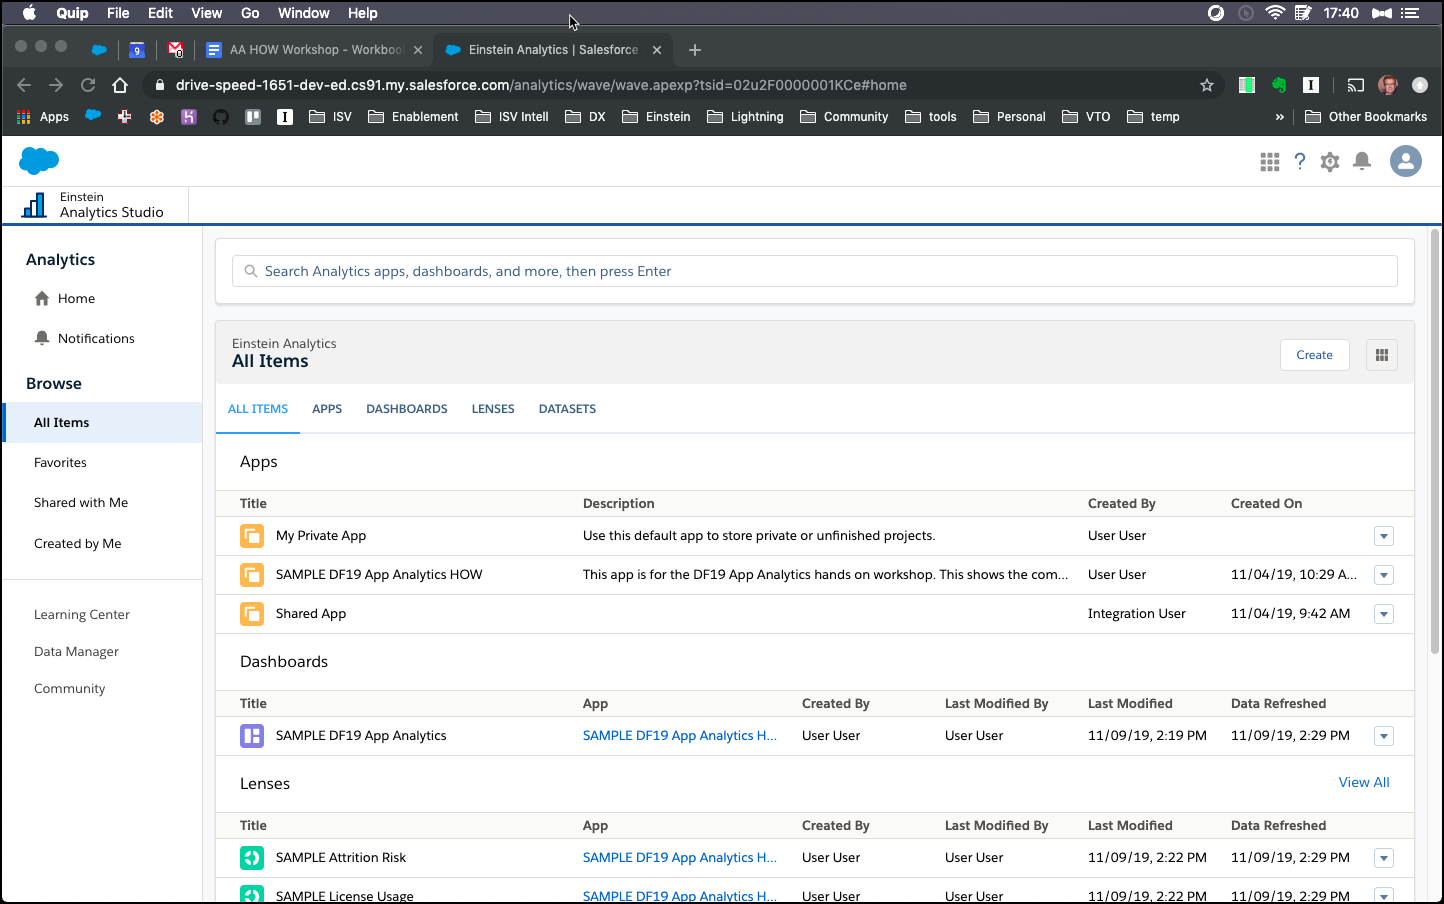Click View All for Lenses
1444x904 pixels.
click(1364, 782)
